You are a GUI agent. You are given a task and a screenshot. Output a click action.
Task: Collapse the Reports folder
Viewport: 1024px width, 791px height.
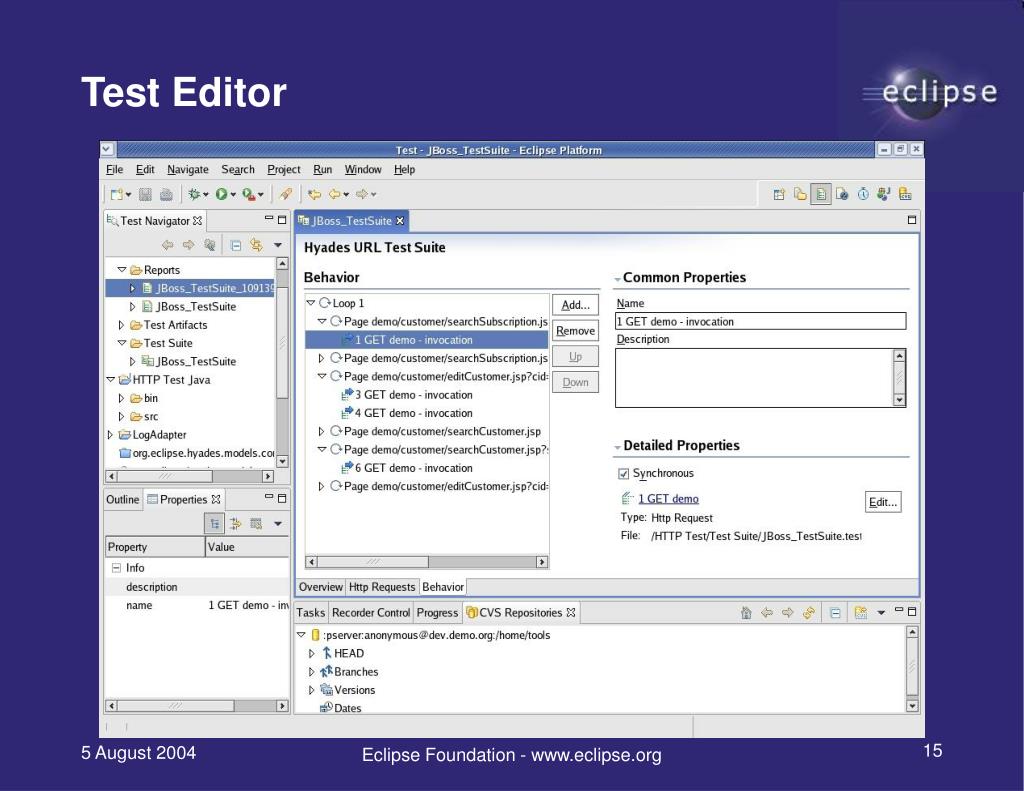(x=122, y=270)
